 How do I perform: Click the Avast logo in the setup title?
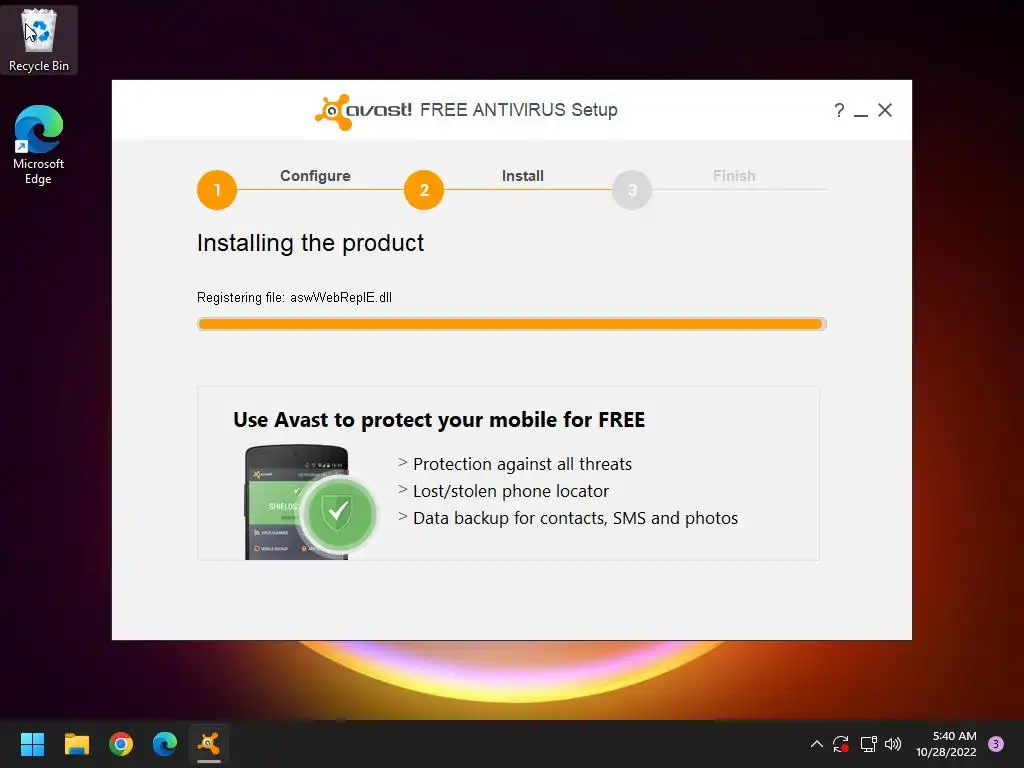363,111
